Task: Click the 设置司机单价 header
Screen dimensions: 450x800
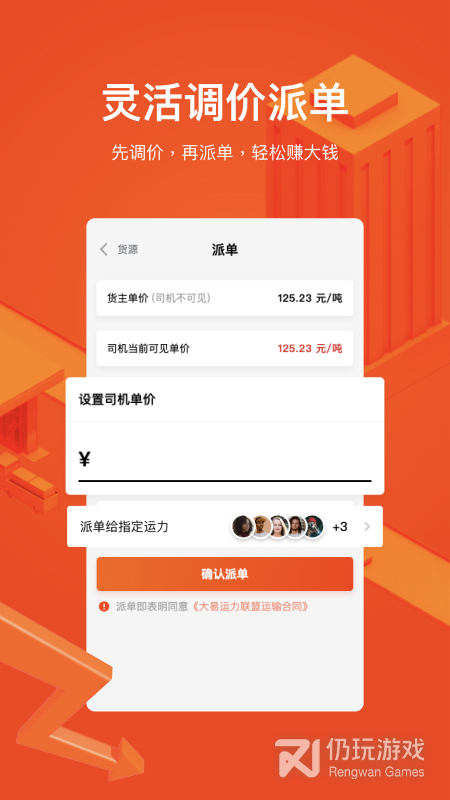Action: click(117, 399)
